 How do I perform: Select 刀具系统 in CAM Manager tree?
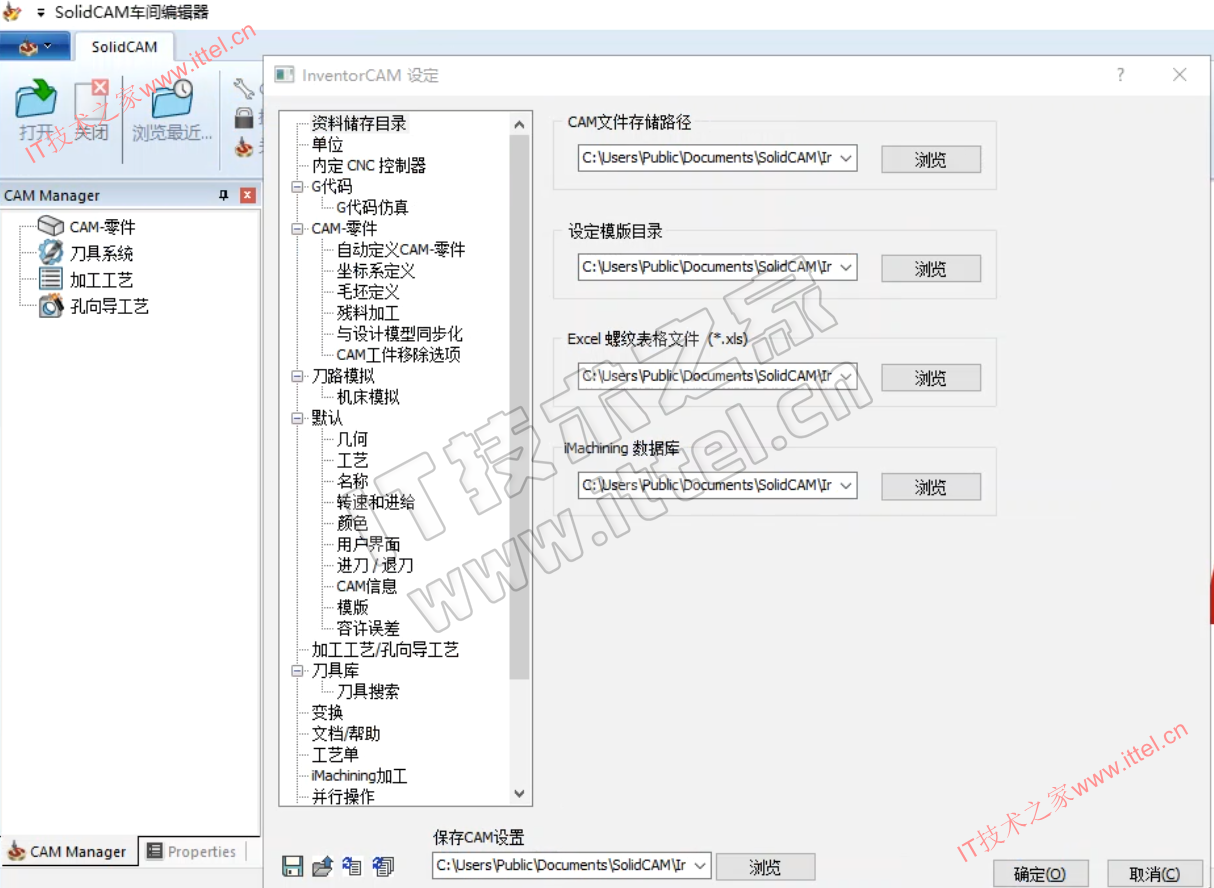pos(101,254)
